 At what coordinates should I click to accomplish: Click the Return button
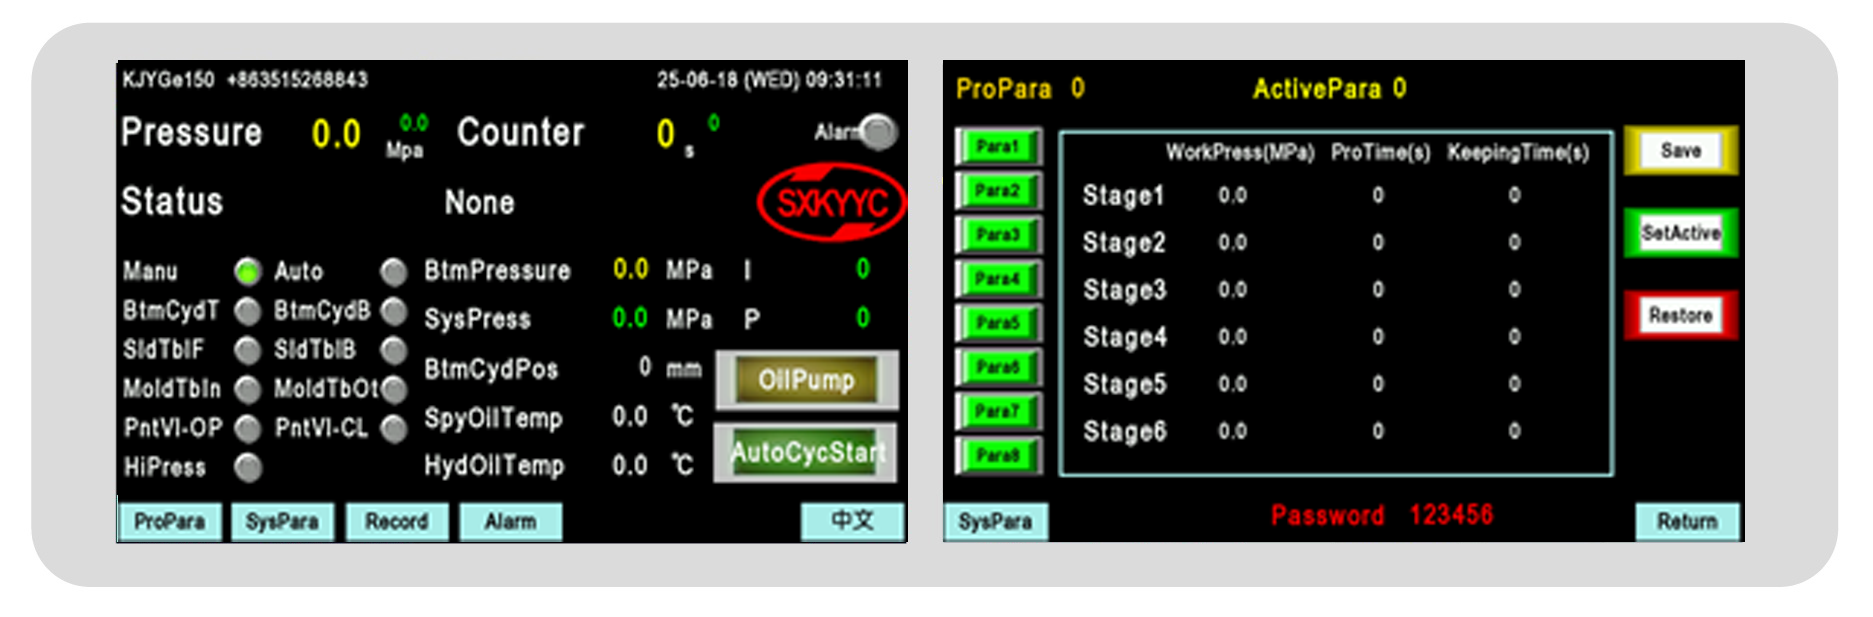[1686, 522]
